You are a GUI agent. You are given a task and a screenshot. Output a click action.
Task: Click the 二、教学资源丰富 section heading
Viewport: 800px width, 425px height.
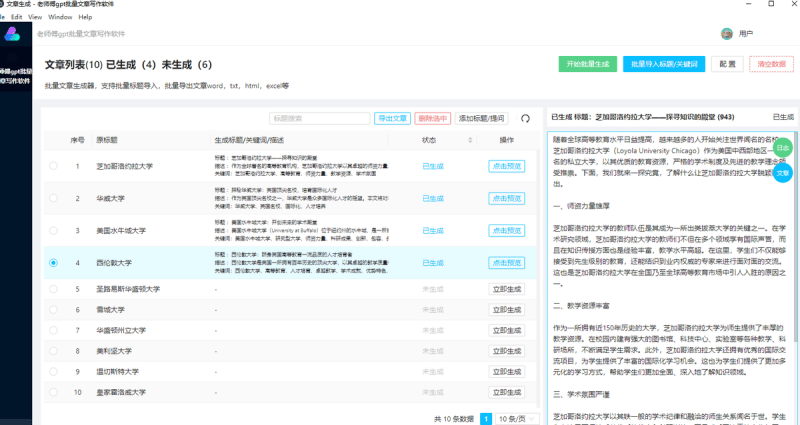tap(581, 306)
